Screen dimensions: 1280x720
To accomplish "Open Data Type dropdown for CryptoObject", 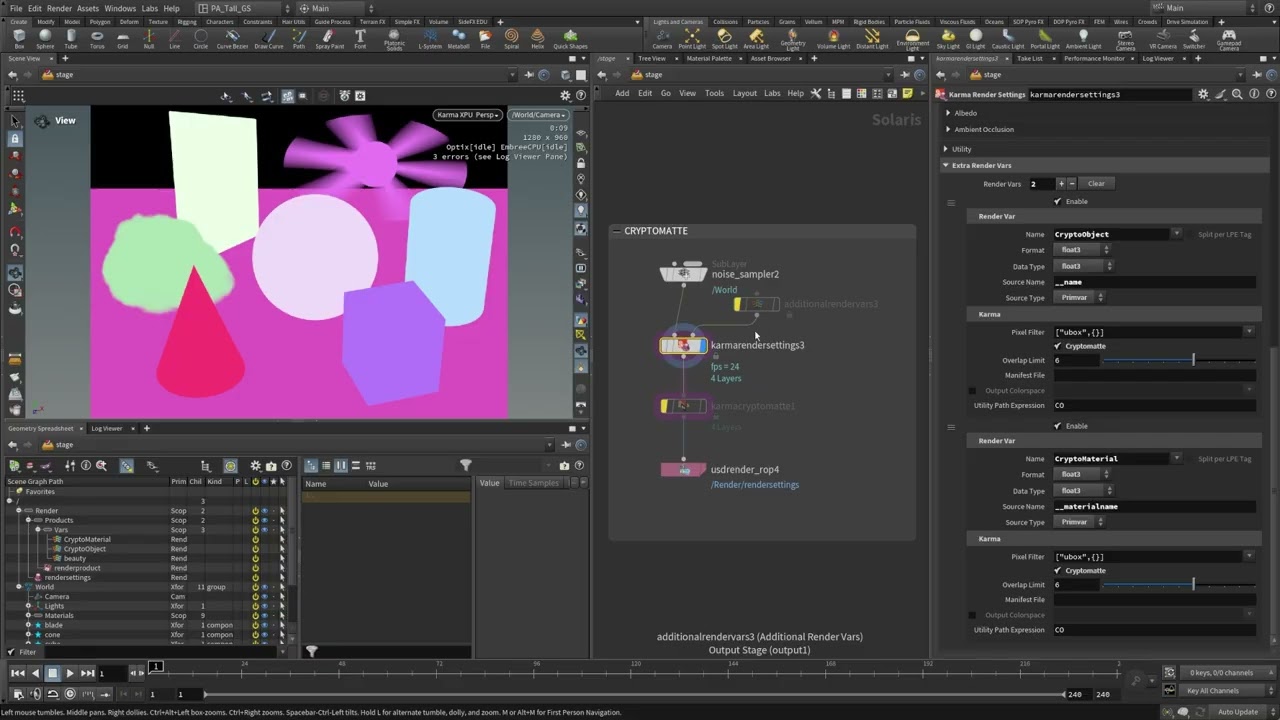I will click(1083, 266).
